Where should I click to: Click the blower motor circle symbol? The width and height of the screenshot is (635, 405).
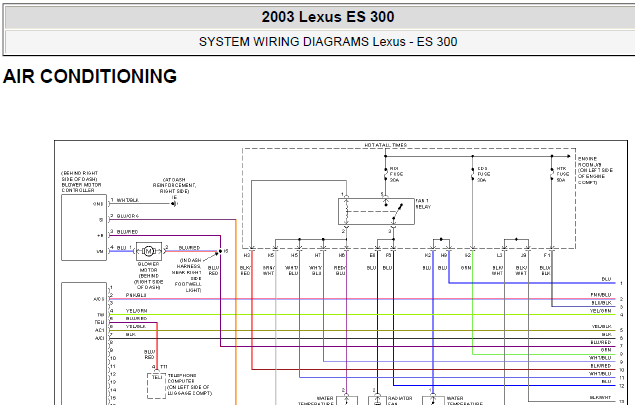(x=148, y=252)
